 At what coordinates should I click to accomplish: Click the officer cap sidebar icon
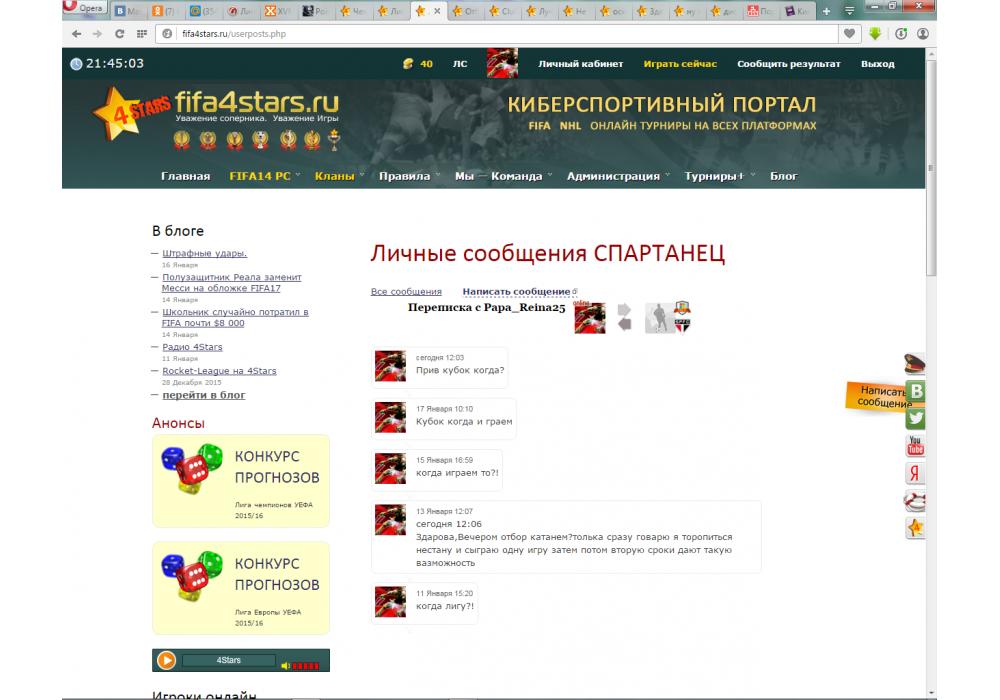click(x=915, y=365)
